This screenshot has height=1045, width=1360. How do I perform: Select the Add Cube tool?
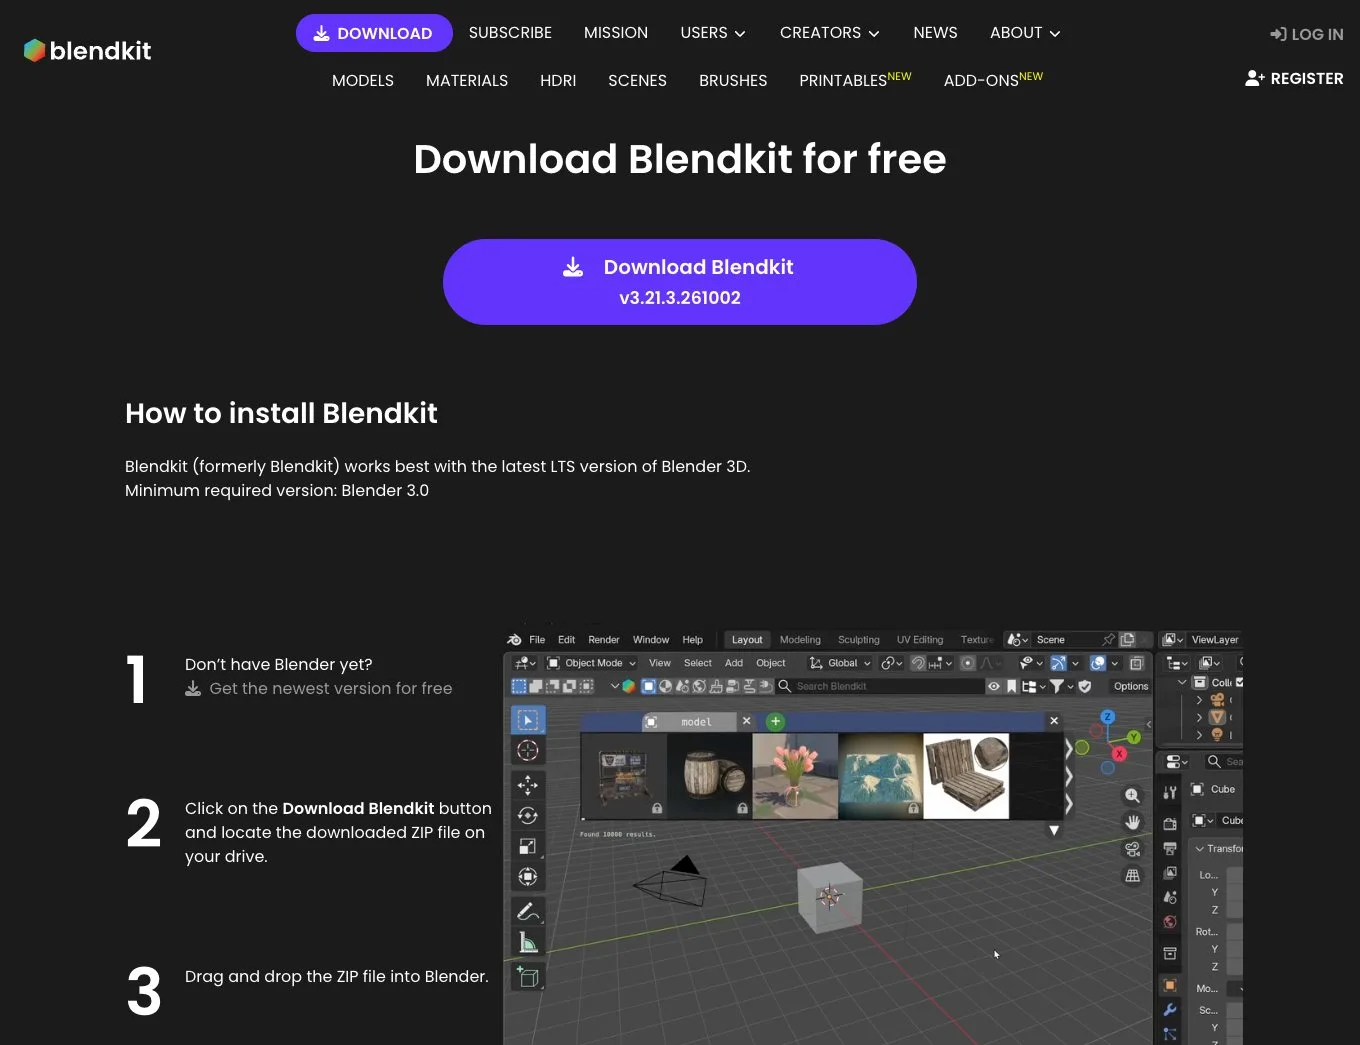coord(528,977)
